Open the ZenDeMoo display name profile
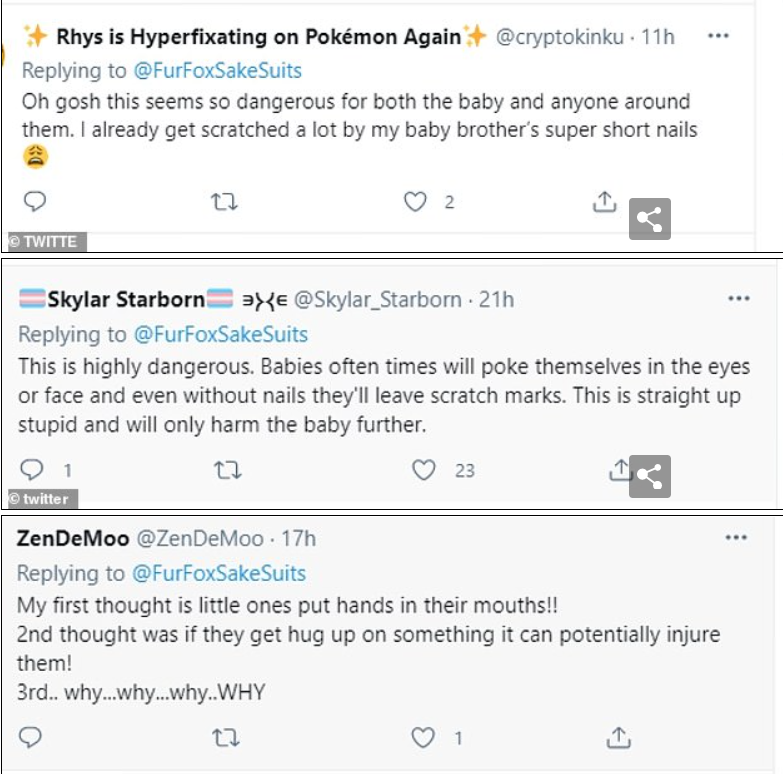 pyautogui.click(x=73, y=539)
